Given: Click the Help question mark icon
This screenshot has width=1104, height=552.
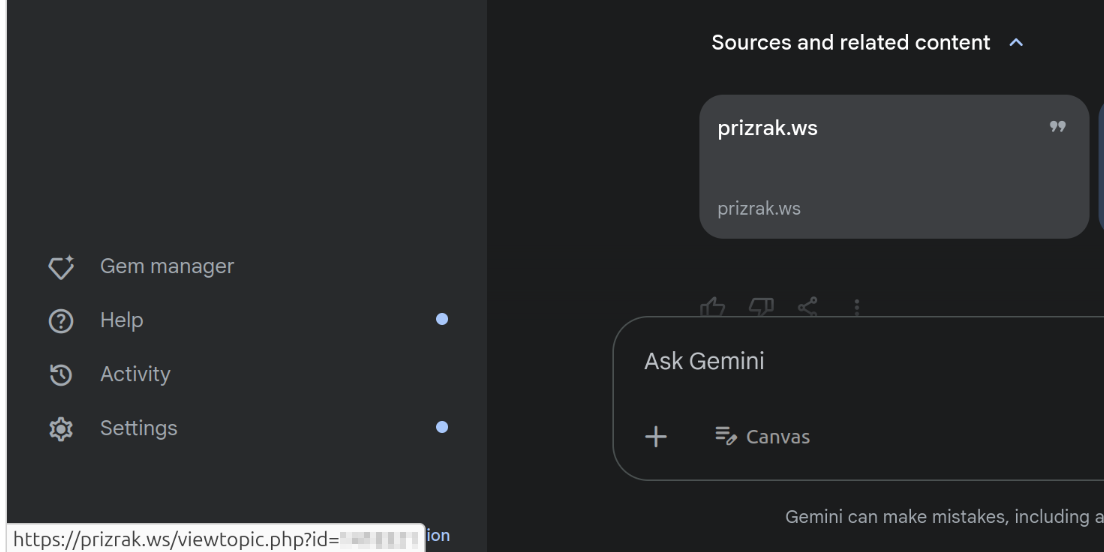Looking at the screenshot, I should 61,321.
